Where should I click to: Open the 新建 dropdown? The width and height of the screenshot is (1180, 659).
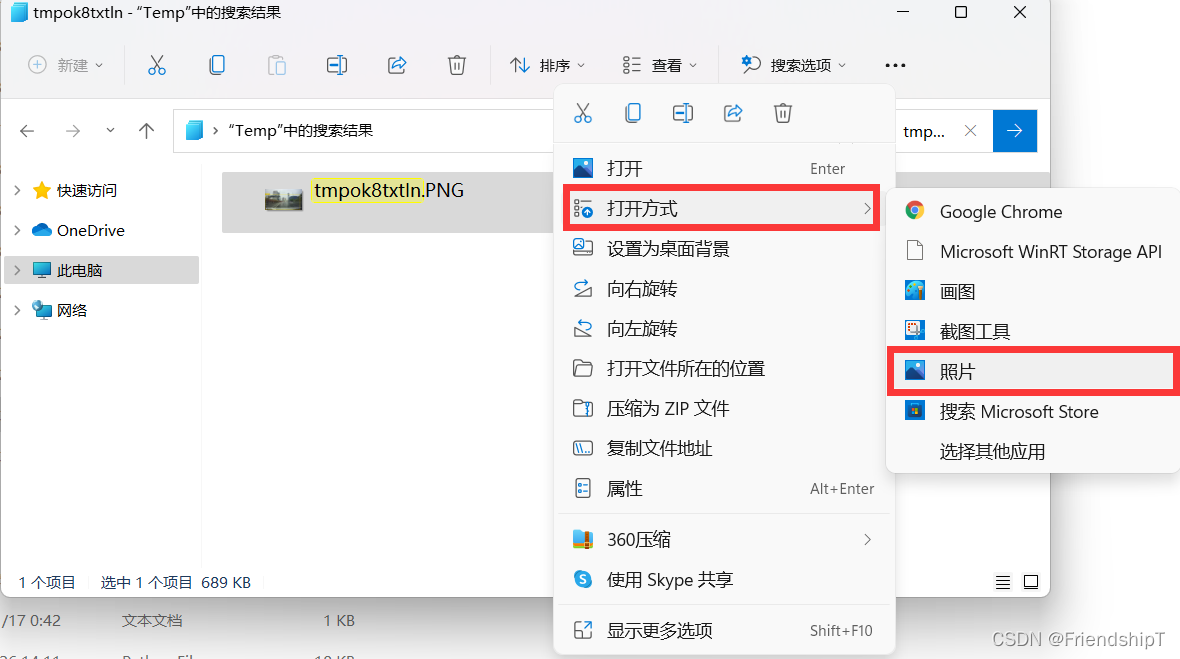pyautogui.click(x=65, y=65)
